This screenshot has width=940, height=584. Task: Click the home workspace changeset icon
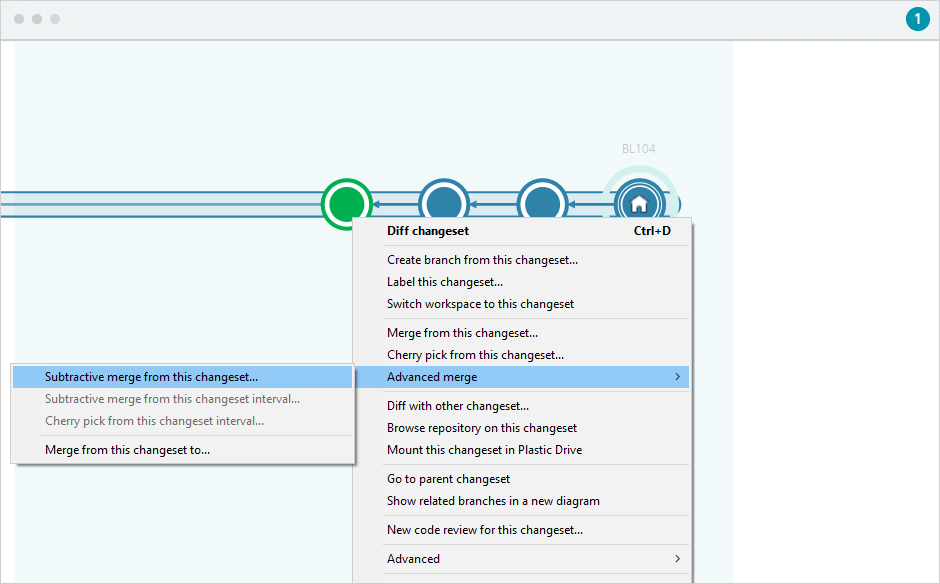(639, 203)
